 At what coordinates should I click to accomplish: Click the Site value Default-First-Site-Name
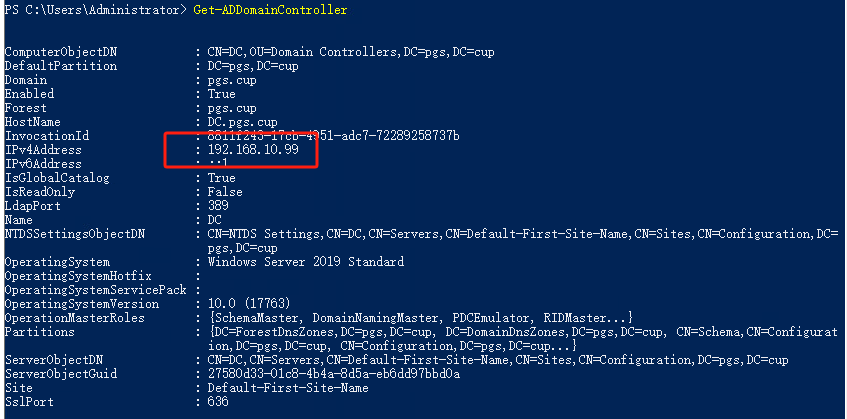click(x=288, y=388)
